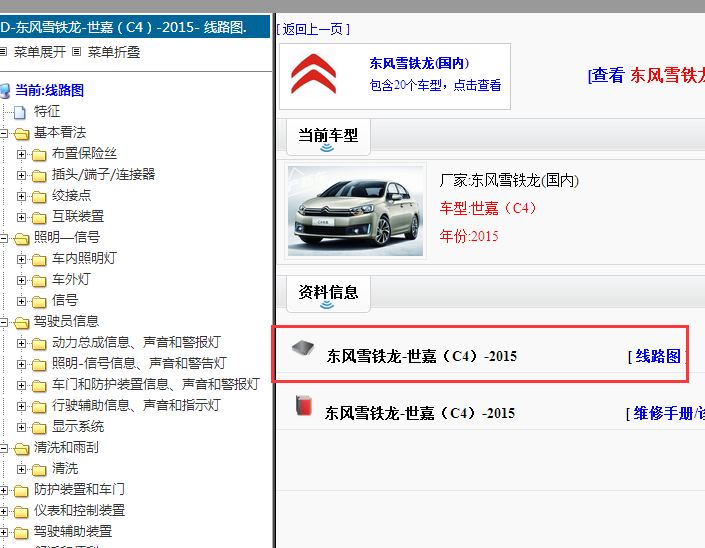Expand the 互联装置 tree node
705x548 pixels.
(21, 217)
